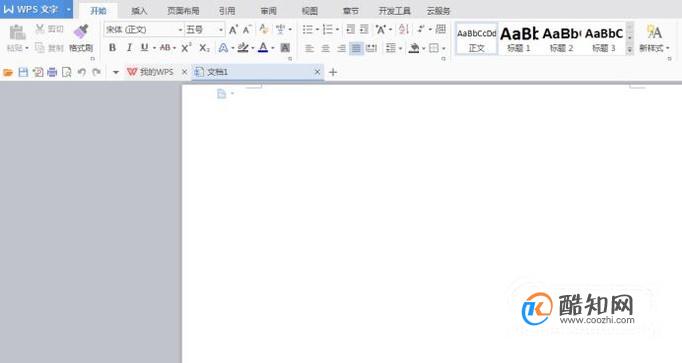Switch to the 页面布局 ribbon tab
This screenshot has width=682, height=363.
(x=183, y=11)
